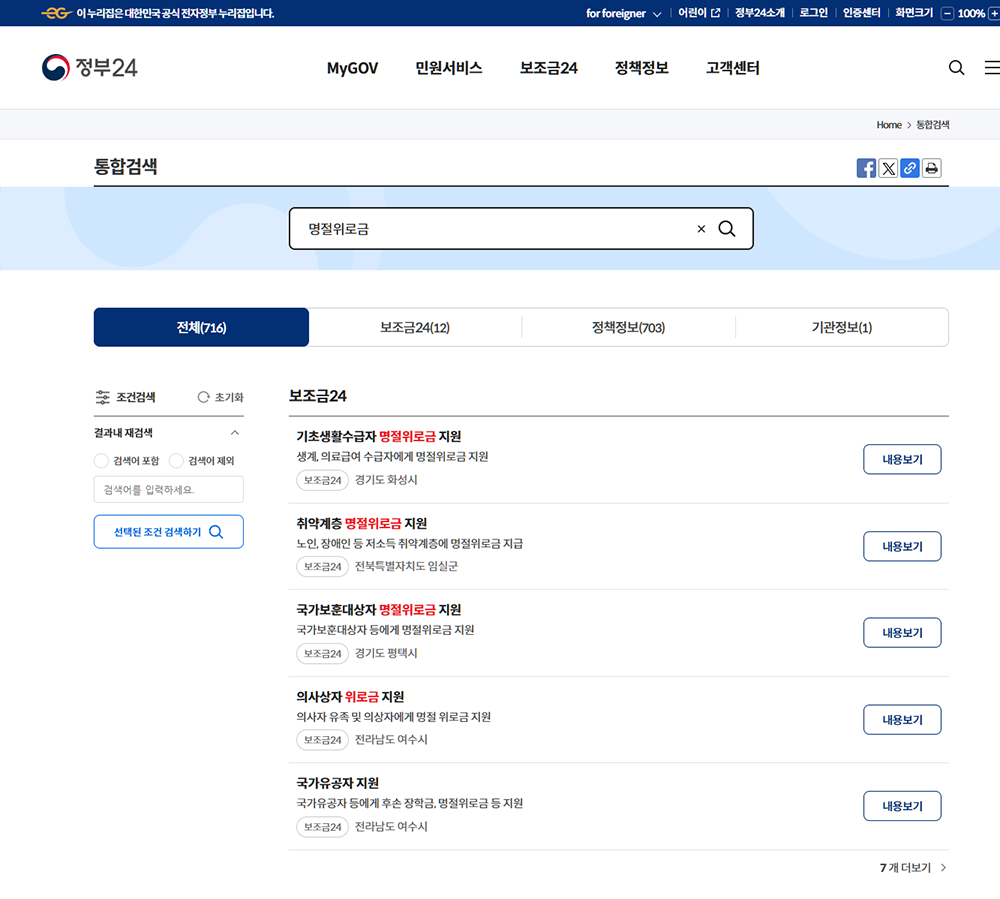
Task: Open the 정책정보 menu in the navigation
Action: [x=641, y=68]
